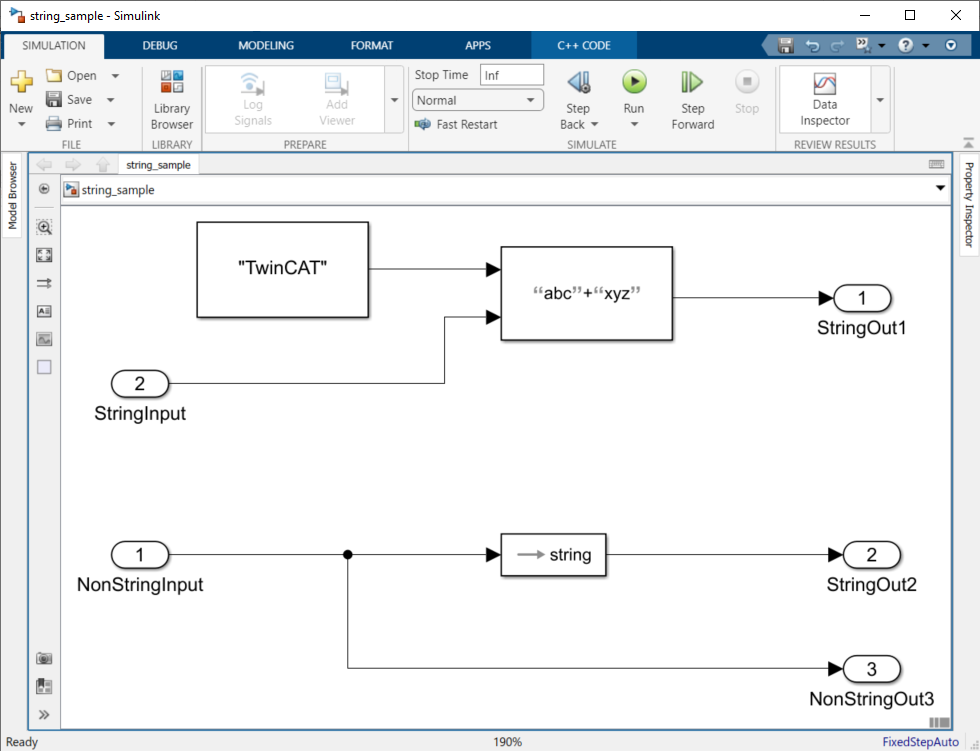Switch to the APPS tab
The width and height of the screenshot is (980, 751).
click(478, 46)
